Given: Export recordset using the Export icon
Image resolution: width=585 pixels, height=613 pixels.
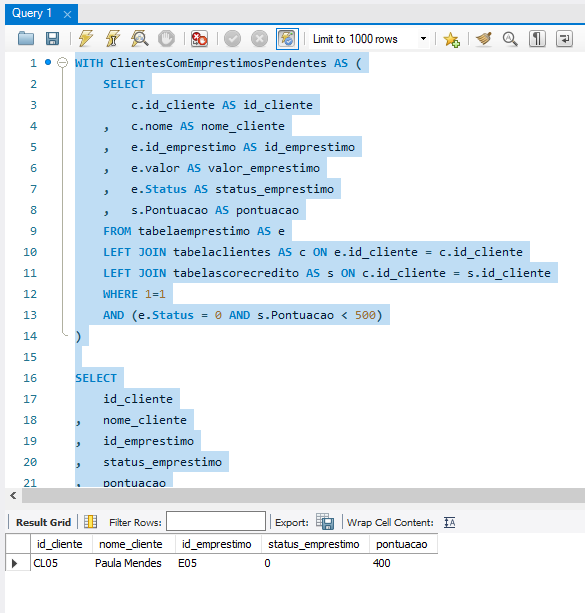Looking at the screenshot, I should tap(325, 522).
